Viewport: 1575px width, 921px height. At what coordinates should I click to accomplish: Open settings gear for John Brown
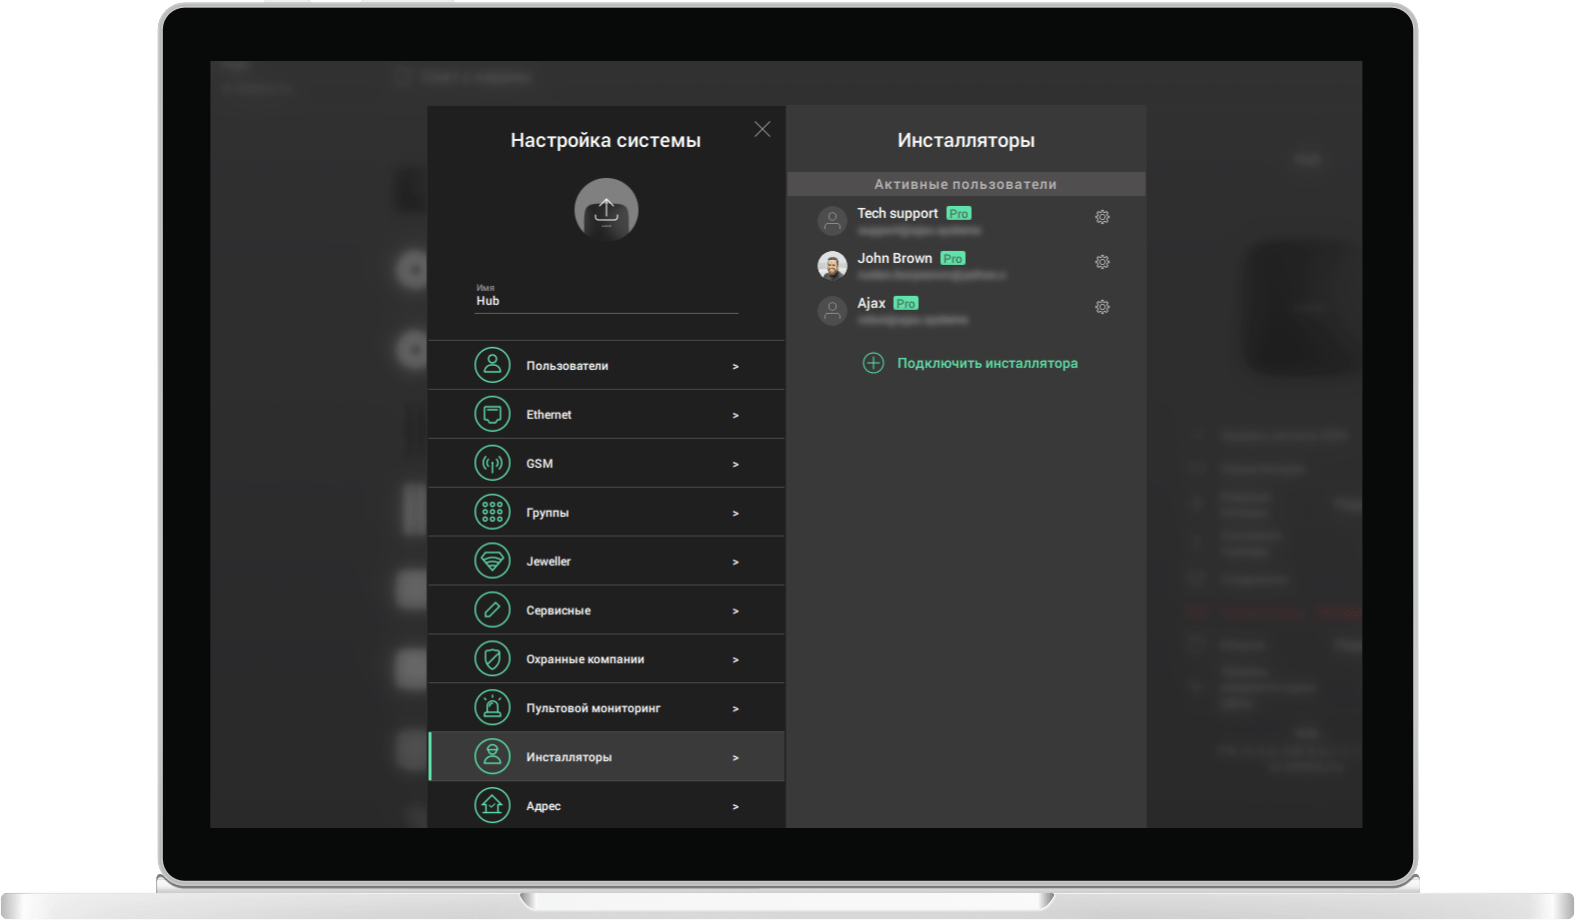click(1102, 262)
